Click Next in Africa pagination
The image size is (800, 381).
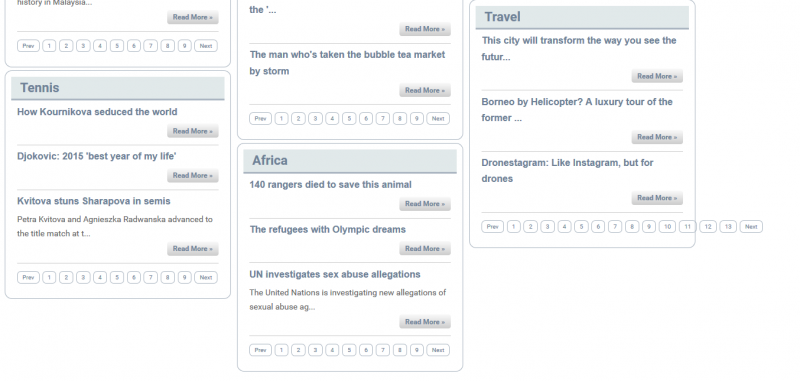pyautogui.click(x=438, y=350)
